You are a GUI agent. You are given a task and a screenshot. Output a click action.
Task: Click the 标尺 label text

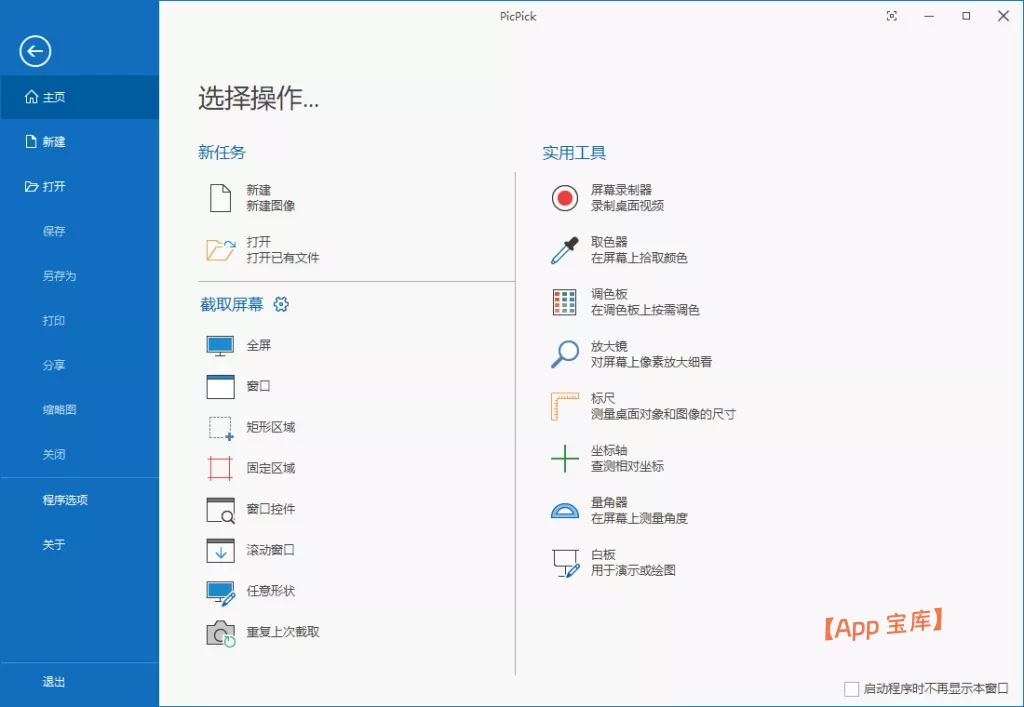[x=603, y=398]
